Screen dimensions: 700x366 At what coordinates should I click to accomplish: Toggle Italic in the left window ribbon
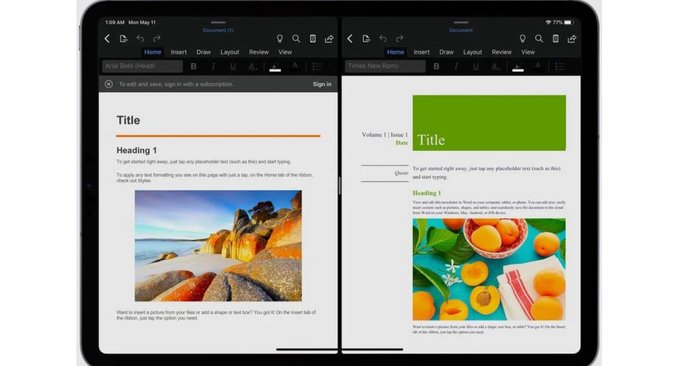pyautogui.click(x=213, y=67)
